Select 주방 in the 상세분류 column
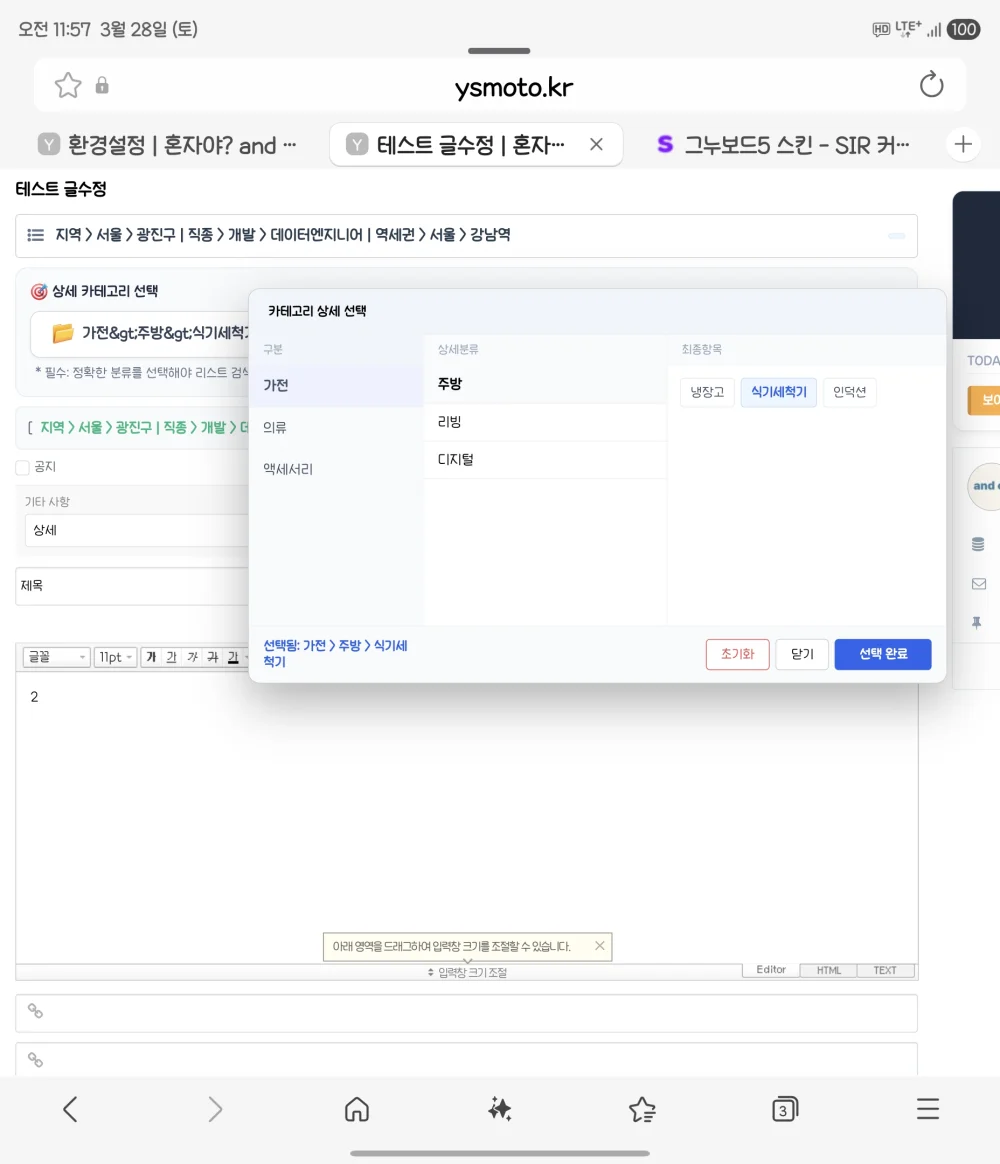This screenshot has height=1164, width=1000. coord(546,384)
